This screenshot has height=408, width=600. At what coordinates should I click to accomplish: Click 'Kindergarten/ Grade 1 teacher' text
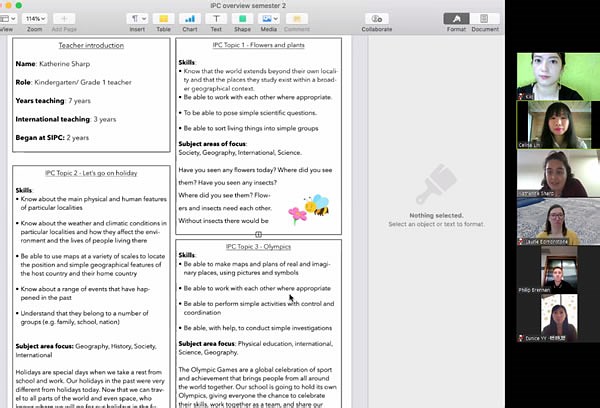tap(83, 82)
